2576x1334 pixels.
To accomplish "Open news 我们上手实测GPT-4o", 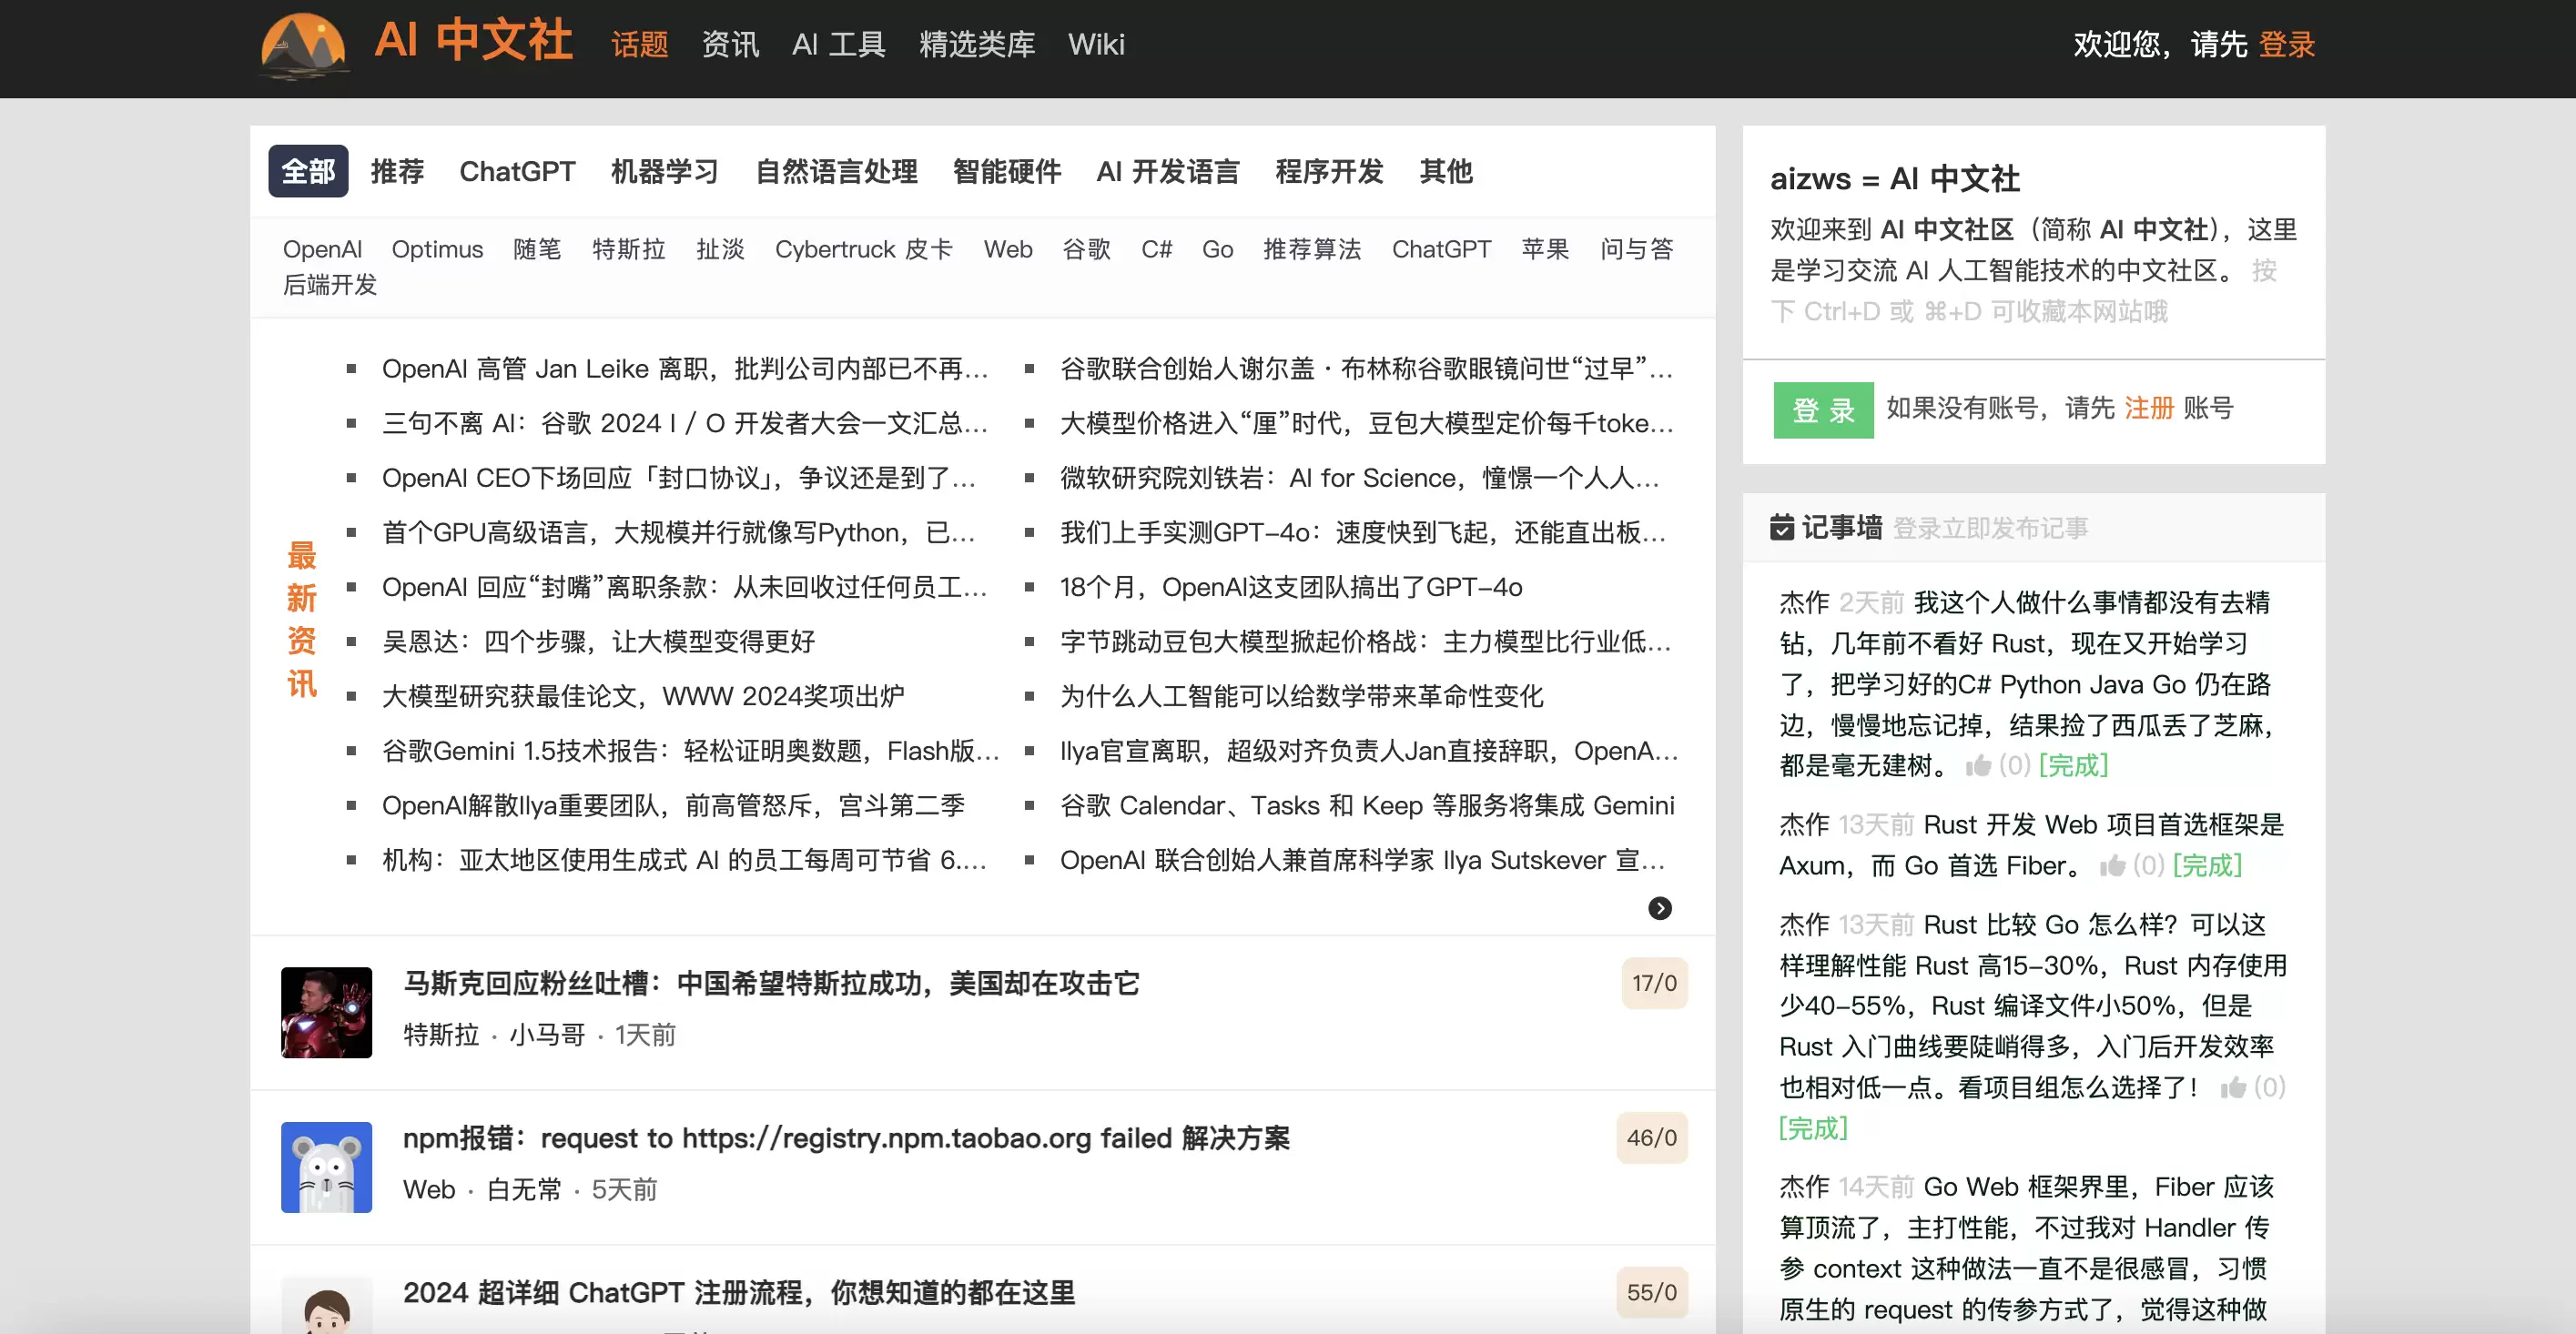I will click(1363, 533).
